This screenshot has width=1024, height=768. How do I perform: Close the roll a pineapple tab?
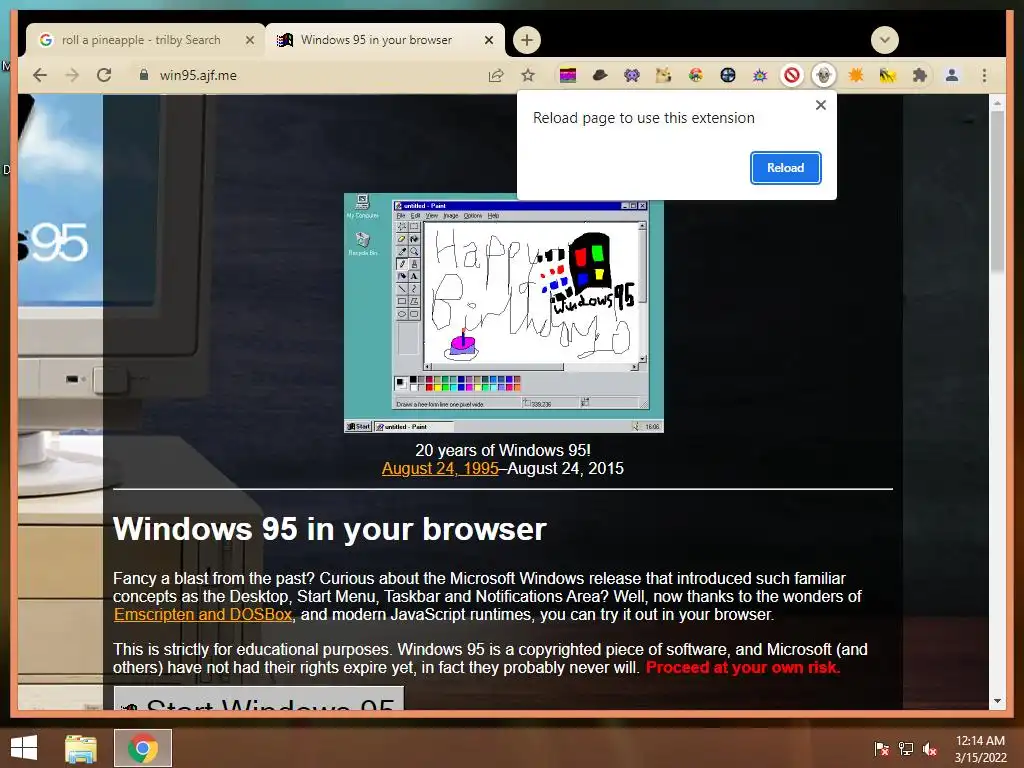coord(249,40)
